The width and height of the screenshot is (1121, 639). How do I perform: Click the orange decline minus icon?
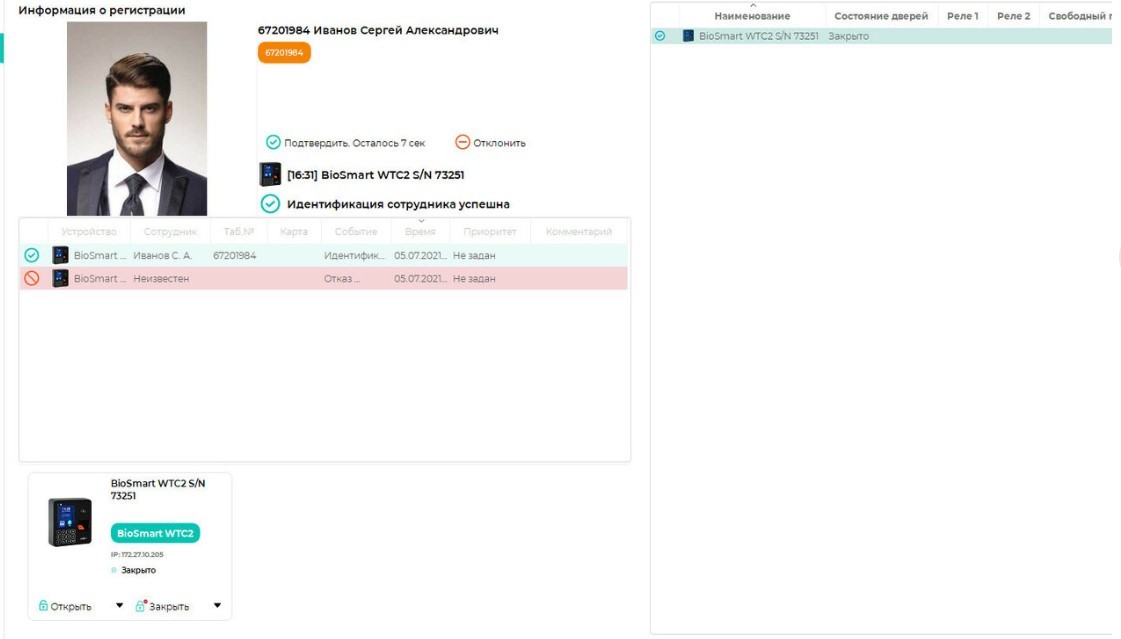tap(462, 143)
